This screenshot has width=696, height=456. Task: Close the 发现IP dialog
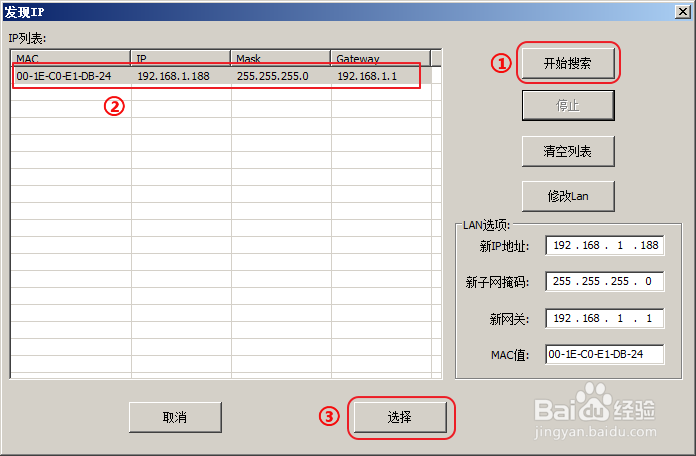(x=683, y=12)
